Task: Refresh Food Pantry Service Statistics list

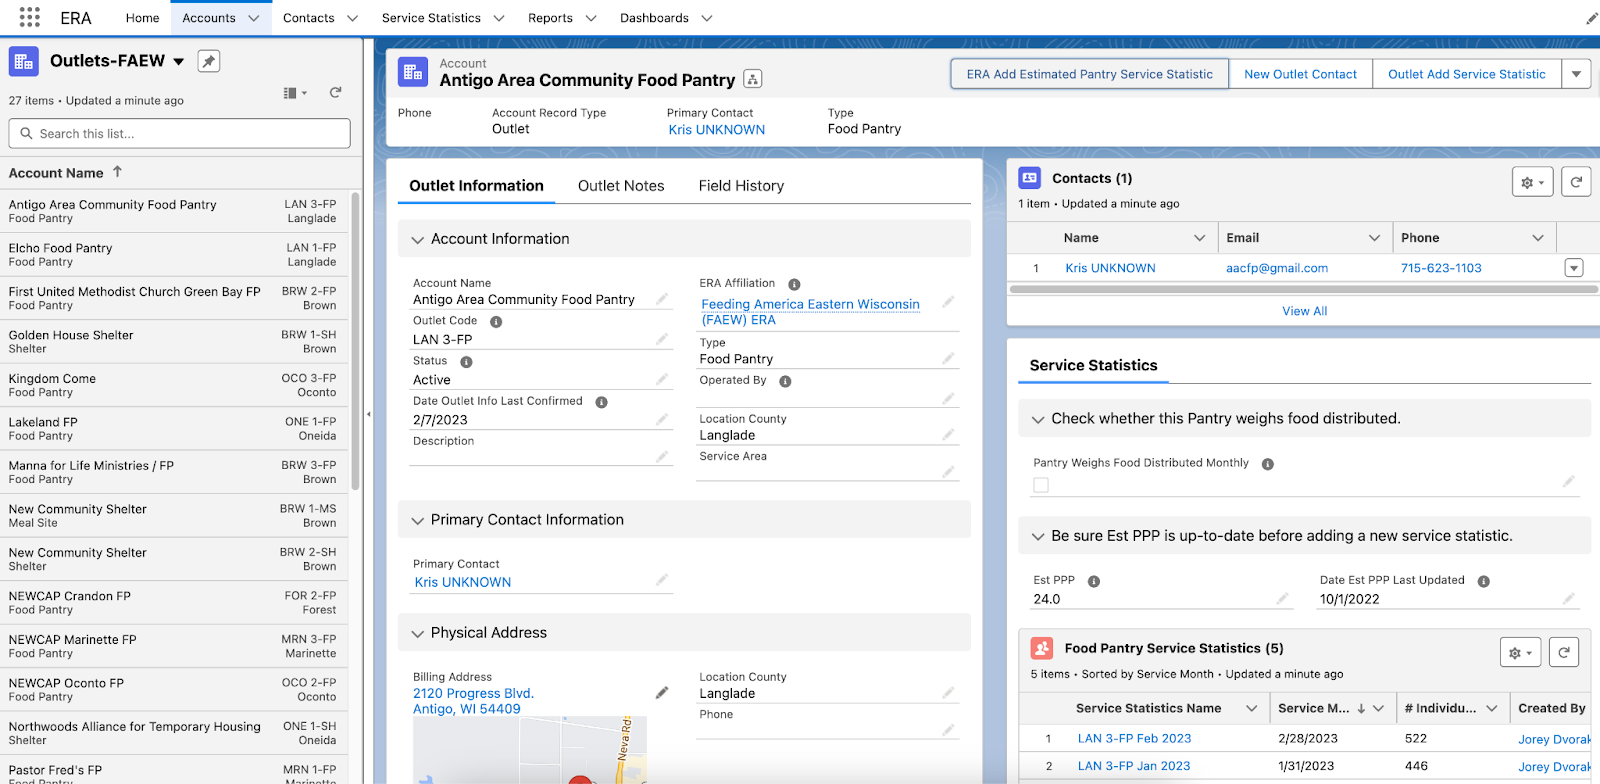Action: (1564, 652)
